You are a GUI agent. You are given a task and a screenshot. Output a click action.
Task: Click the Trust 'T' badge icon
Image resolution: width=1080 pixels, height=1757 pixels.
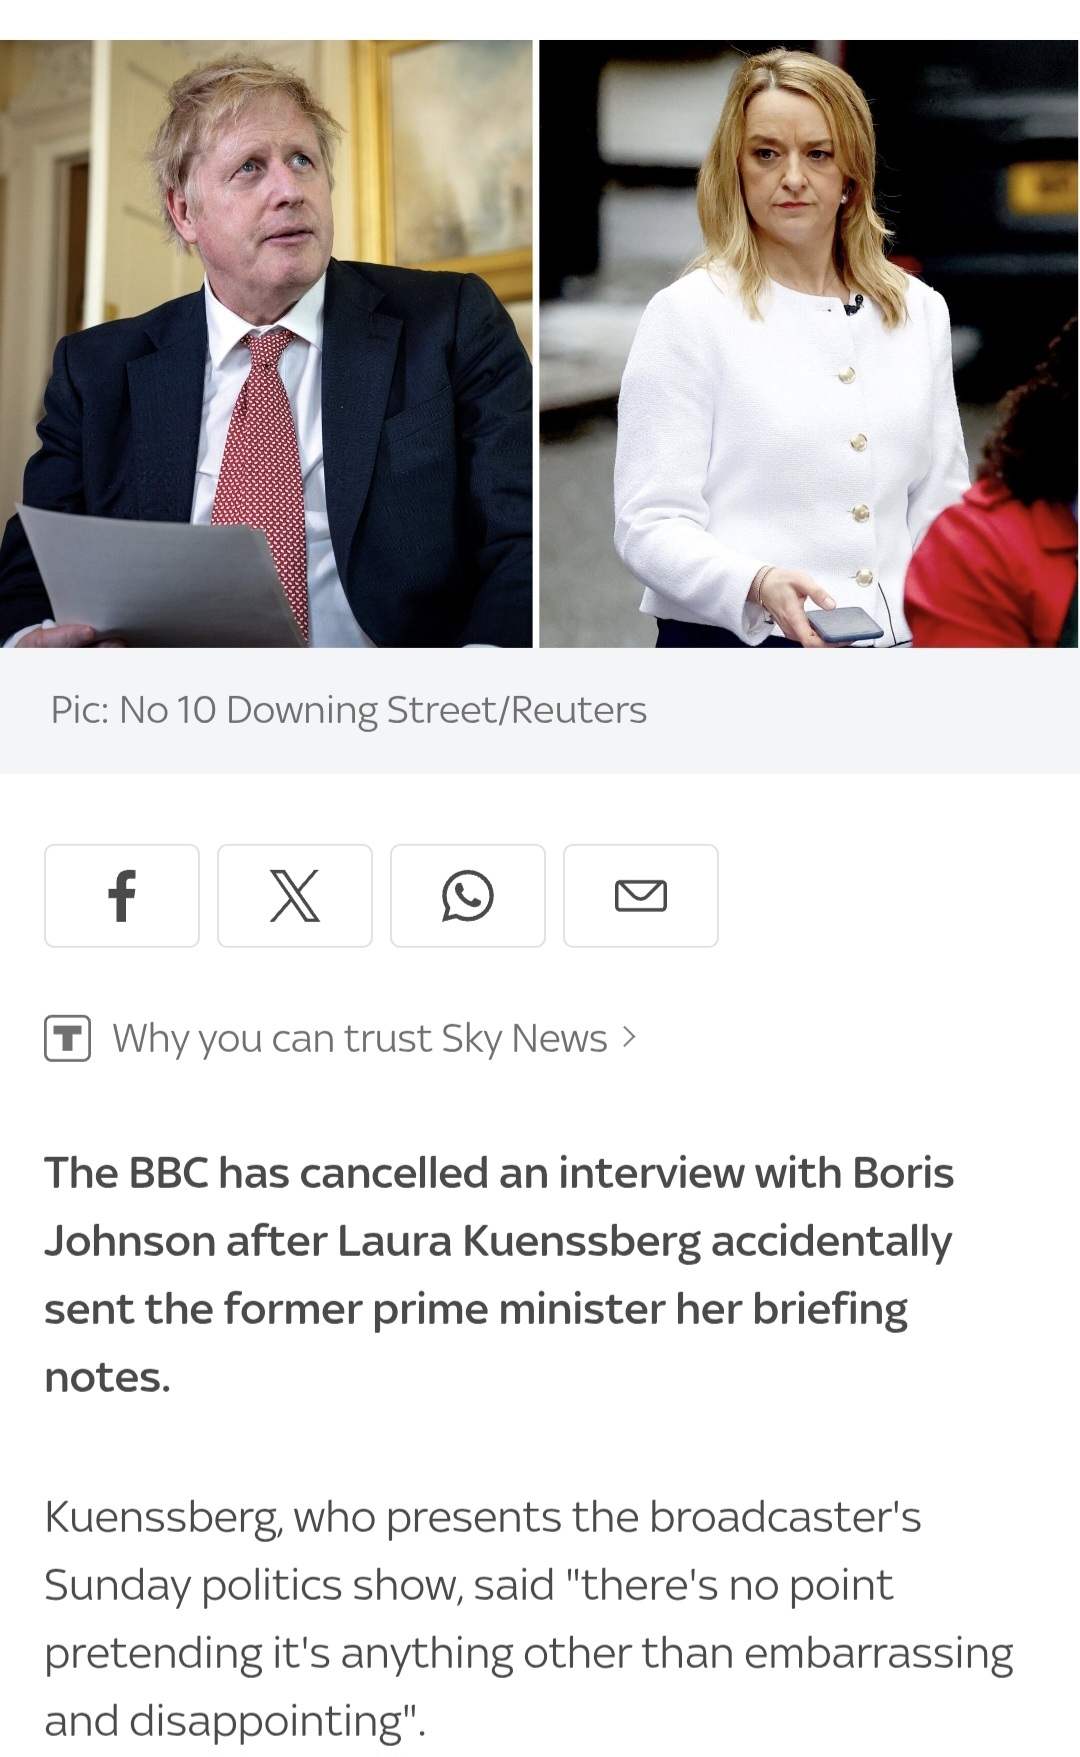(68, 1038)
